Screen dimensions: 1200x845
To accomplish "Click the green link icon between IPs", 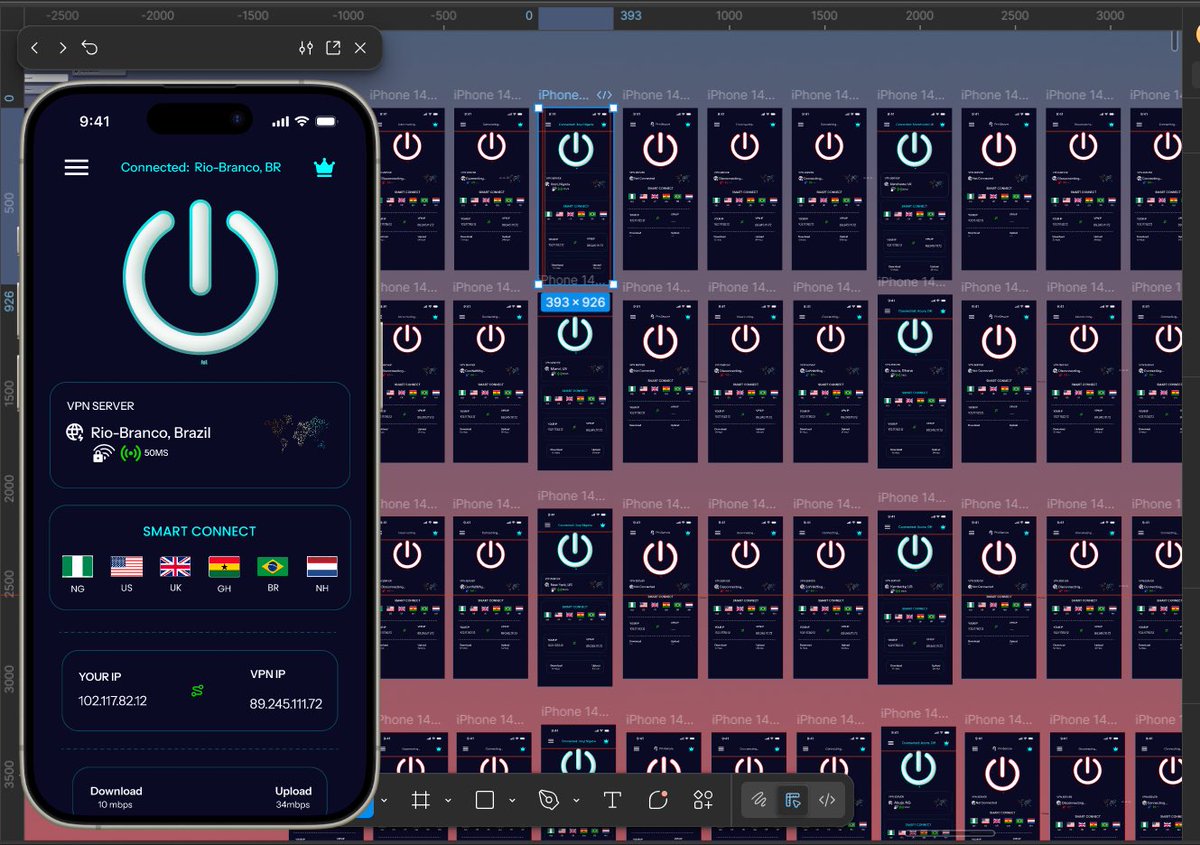I will [198, 690].
